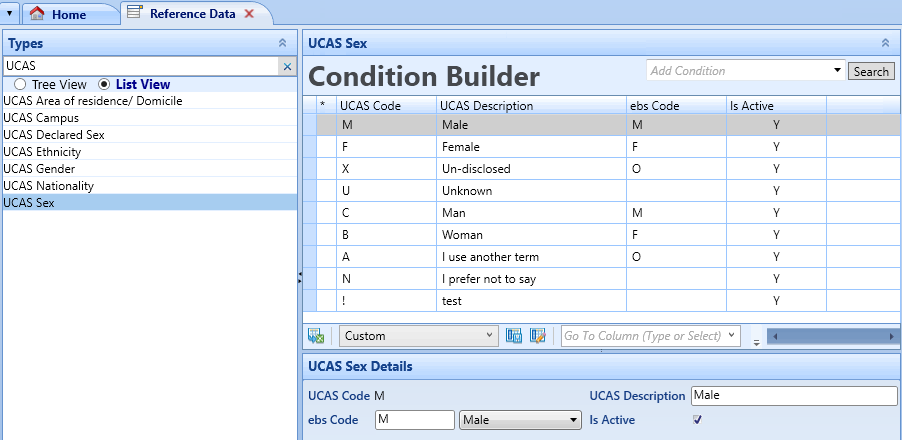This screenshot has width=902, height=440.
Task: Open the Go To Column dropdown
Action: tap(731, 335)
